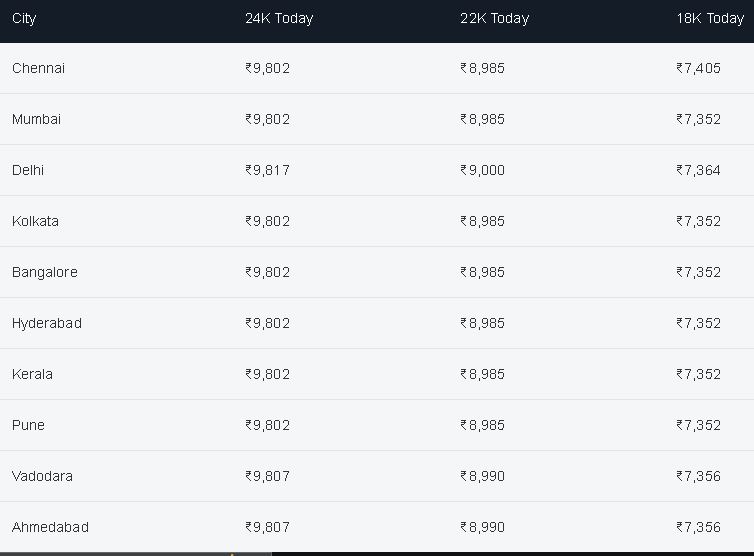
Task: Click Ahmedabad's 18K price ₹7,356
Action: point(698,527)
